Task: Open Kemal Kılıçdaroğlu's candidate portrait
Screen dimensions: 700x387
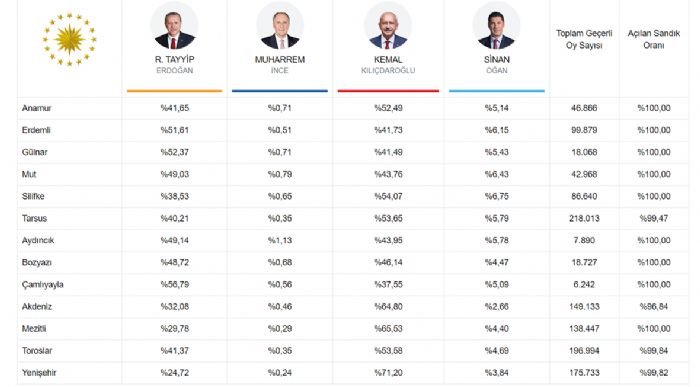Action: (x=388, y=26)
